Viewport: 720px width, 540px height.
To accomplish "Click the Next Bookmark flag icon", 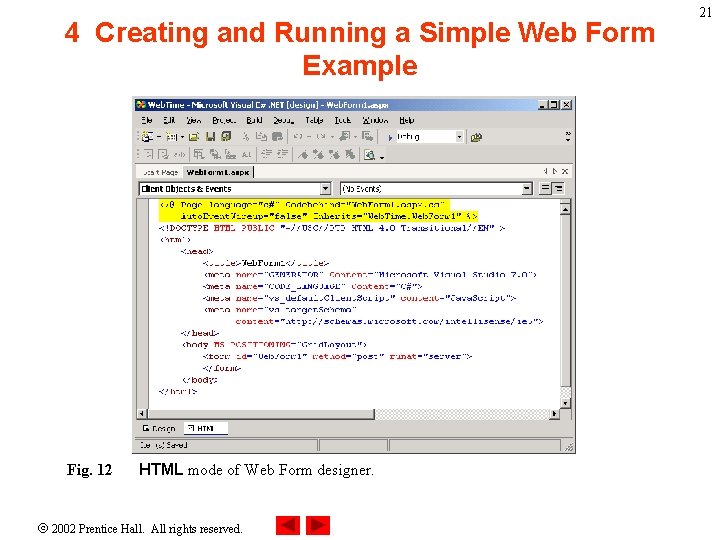I will tap(318, 155).
